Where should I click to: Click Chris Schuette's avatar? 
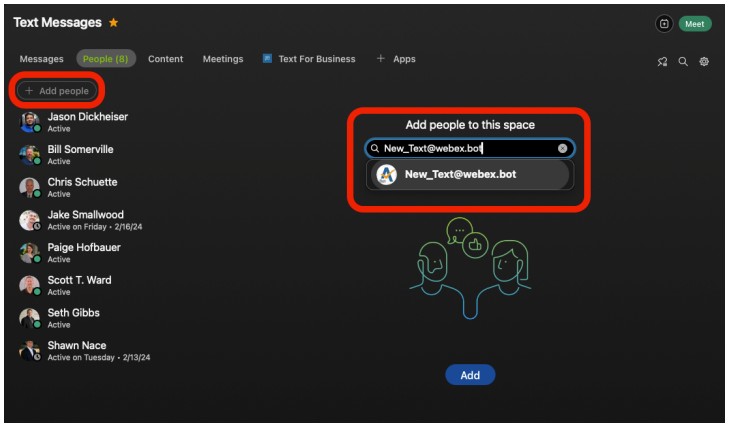point(29,187)
